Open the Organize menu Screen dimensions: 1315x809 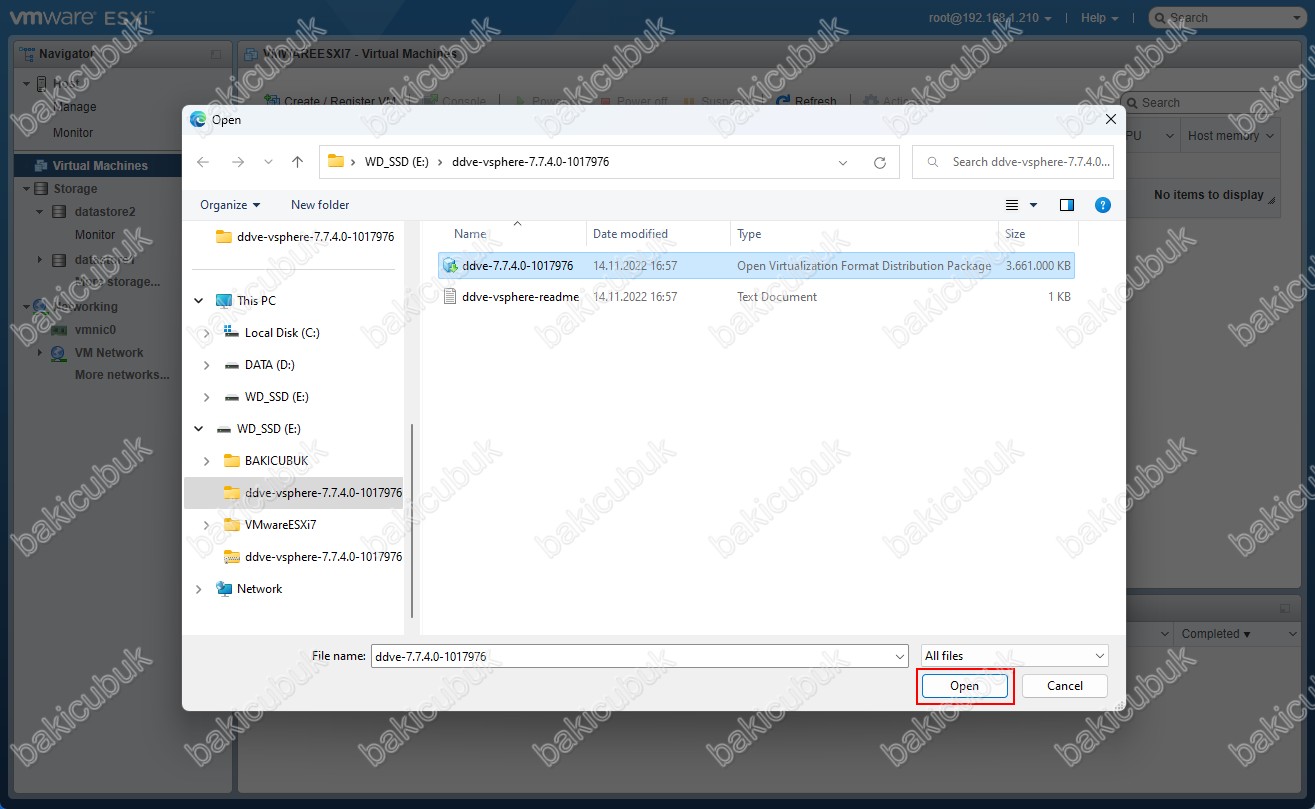coord(230,205)
